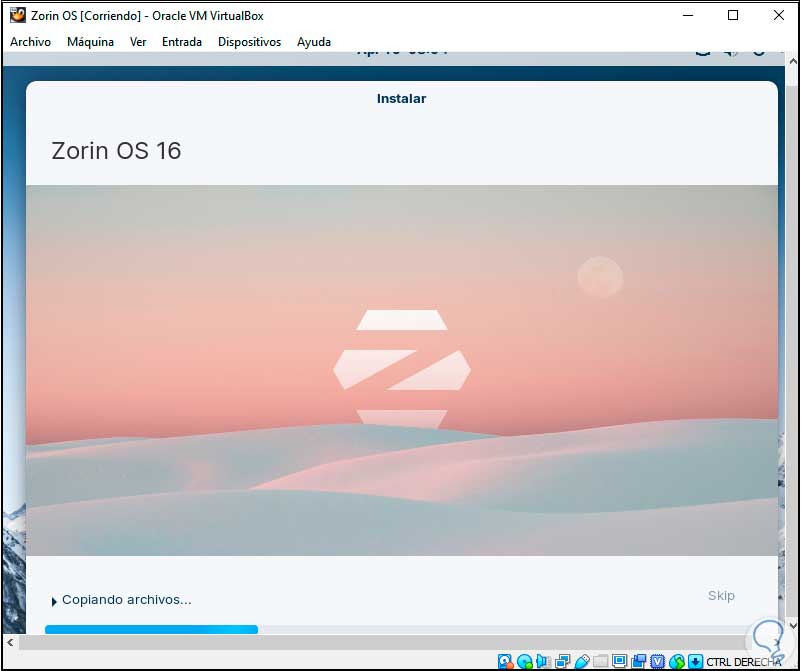Open the Ayuda menu
Screen dimensions: 801x671
pyautogui.click(x=314, y=42)
